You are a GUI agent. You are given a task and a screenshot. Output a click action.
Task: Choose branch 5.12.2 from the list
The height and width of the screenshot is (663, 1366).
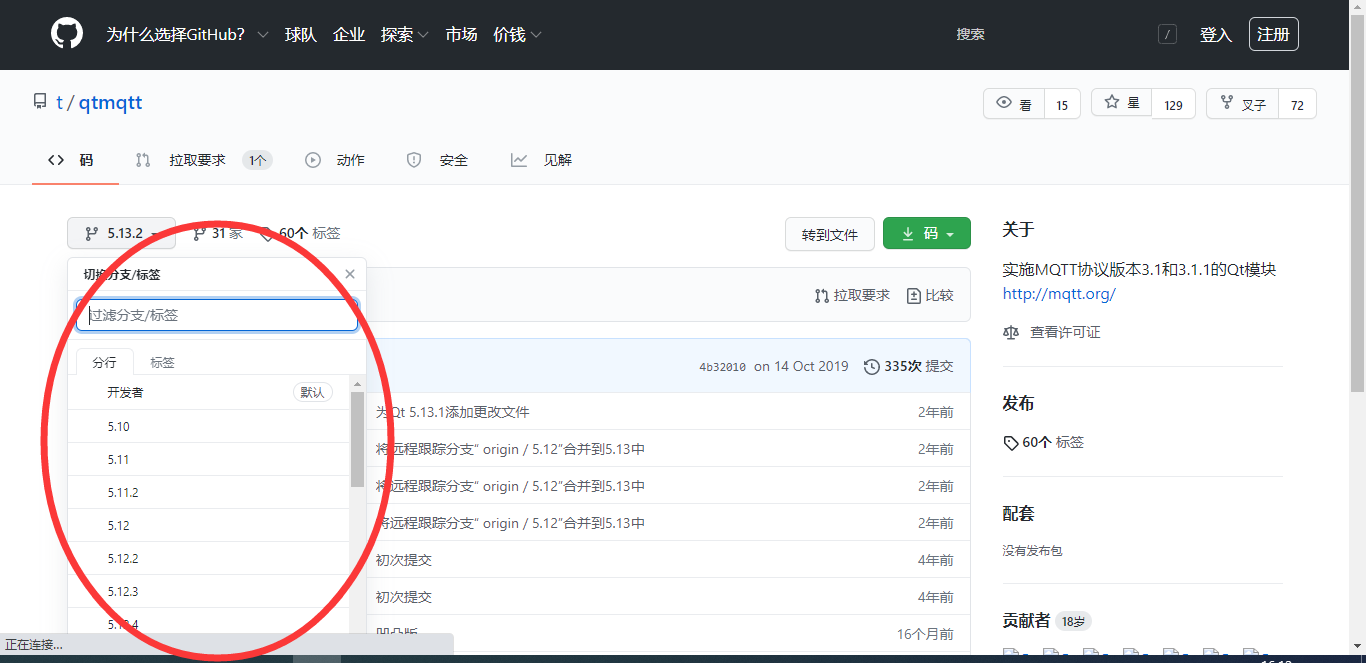(x=208, y=558)
